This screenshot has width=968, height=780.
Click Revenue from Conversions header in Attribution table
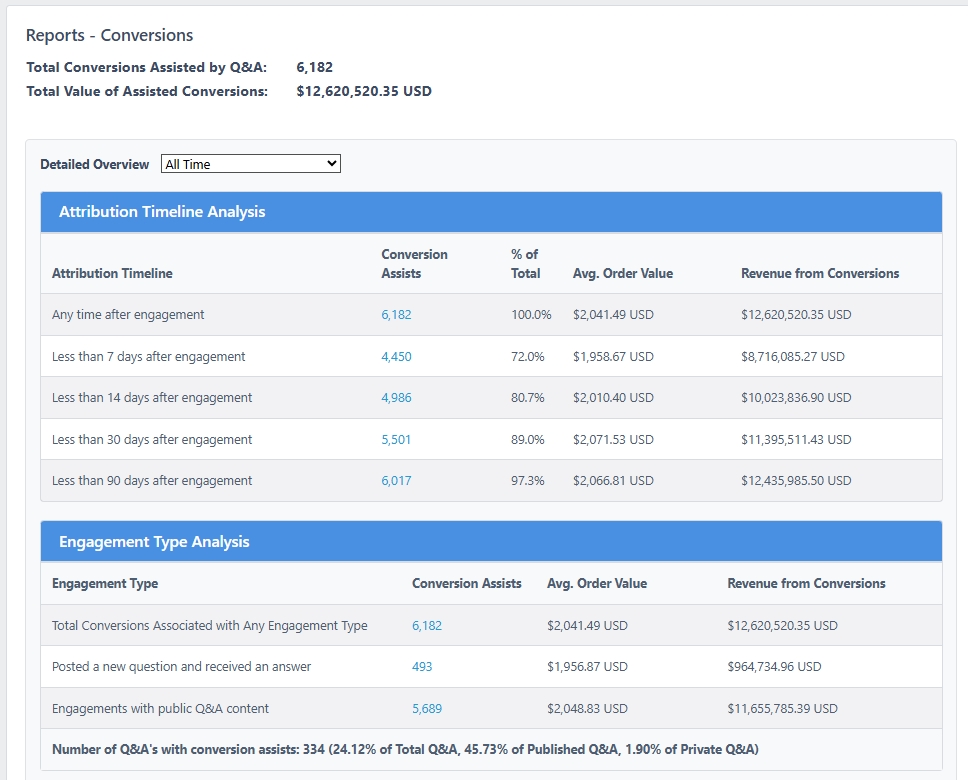[820, 274]
